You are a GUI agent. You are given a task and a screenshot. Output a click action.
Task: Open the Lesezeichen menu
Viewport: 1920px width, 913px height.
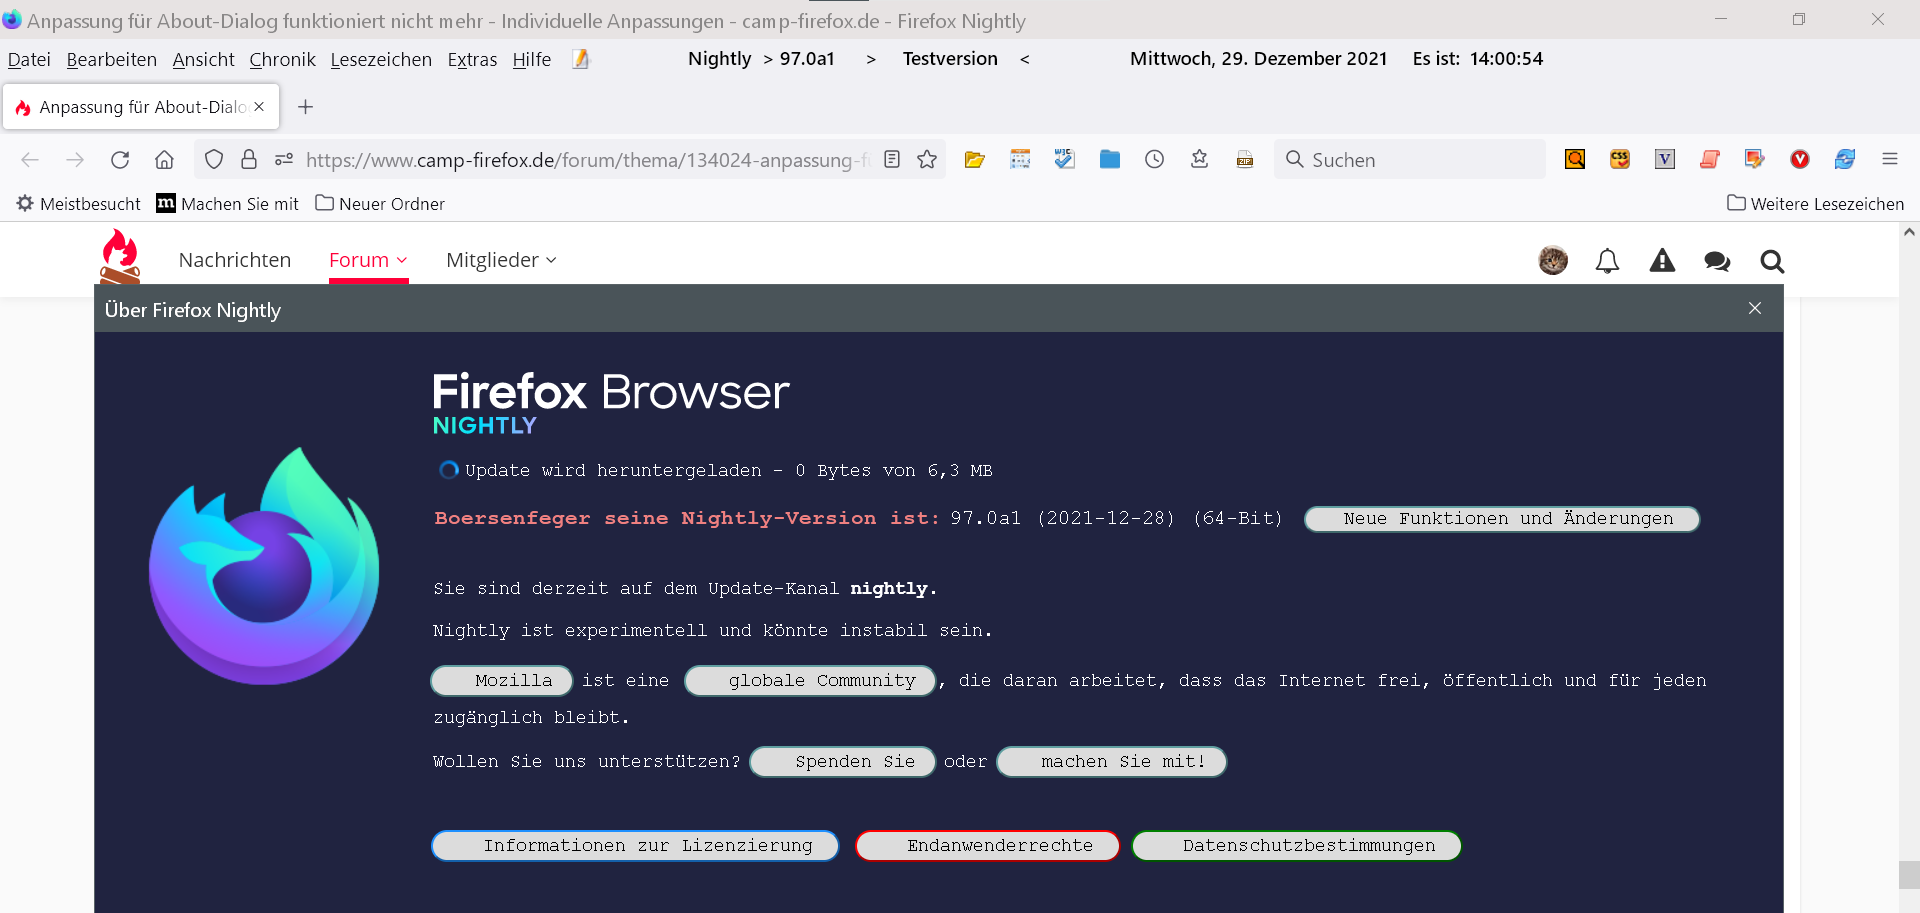(381, 60)
